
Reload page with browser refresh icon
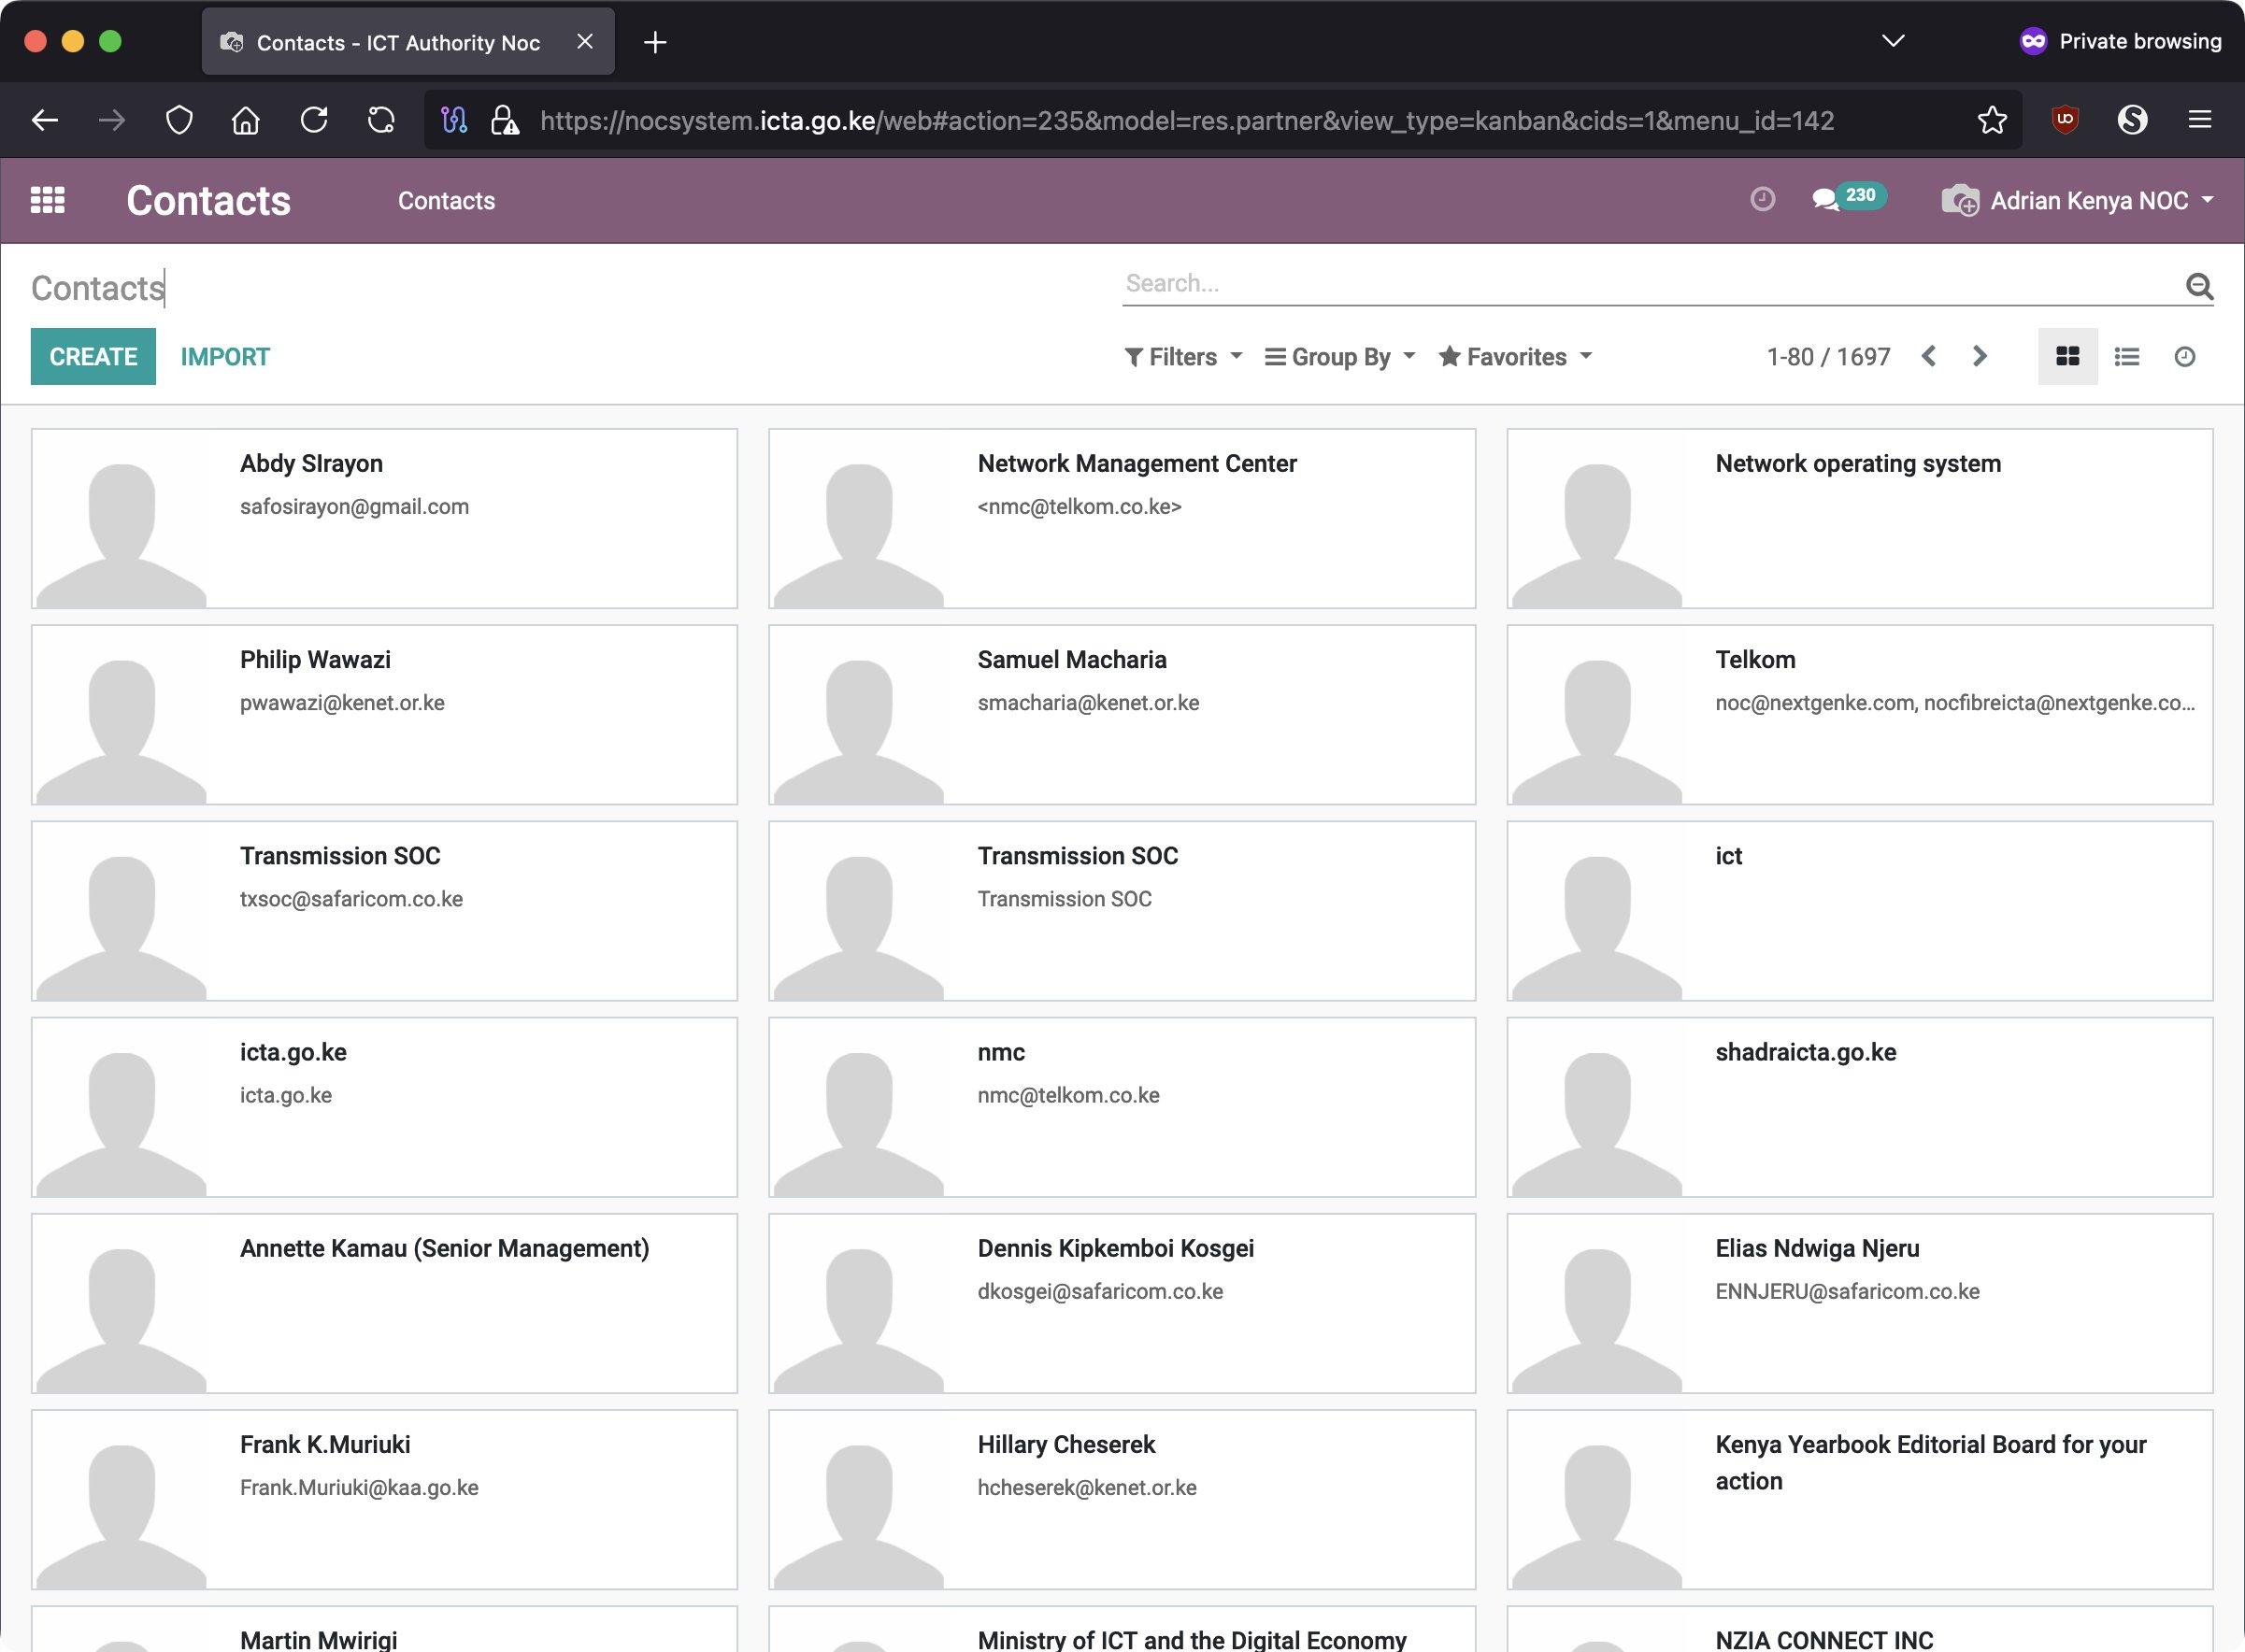pyautogui.click(x=314, y=120)
